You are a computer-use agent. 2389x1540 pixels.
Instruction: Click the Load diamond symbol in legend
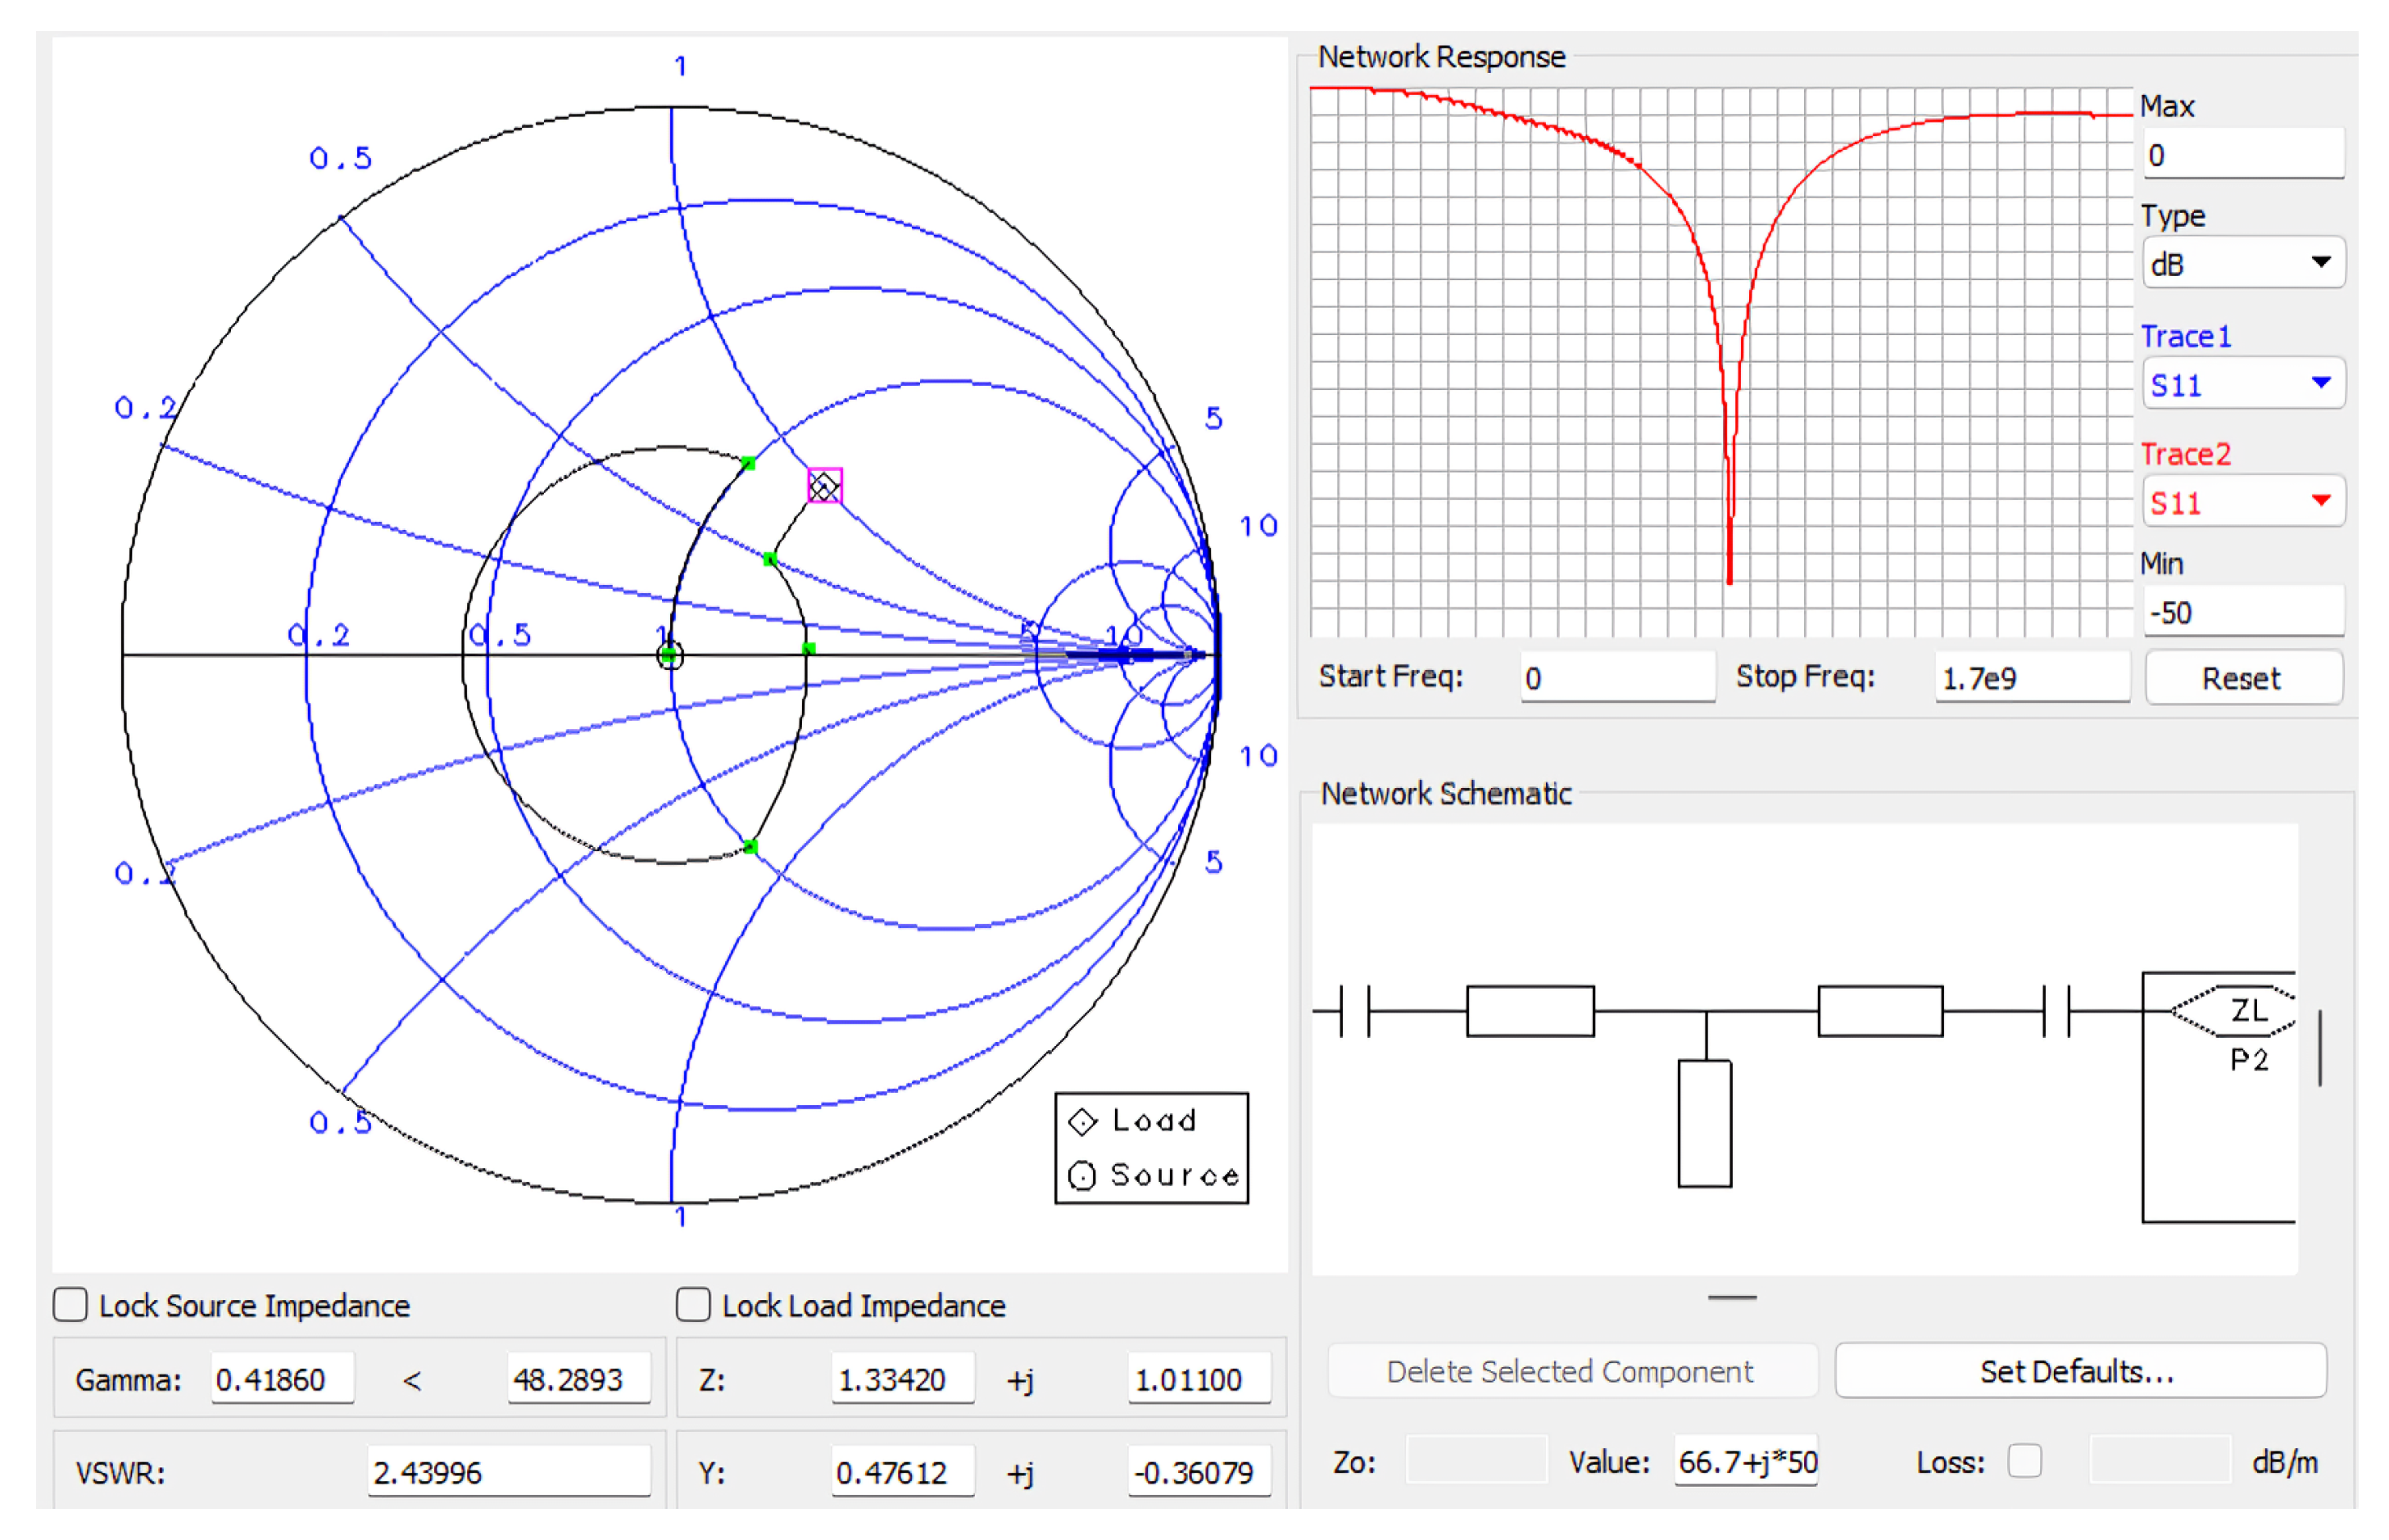tap(1082, 1122)
